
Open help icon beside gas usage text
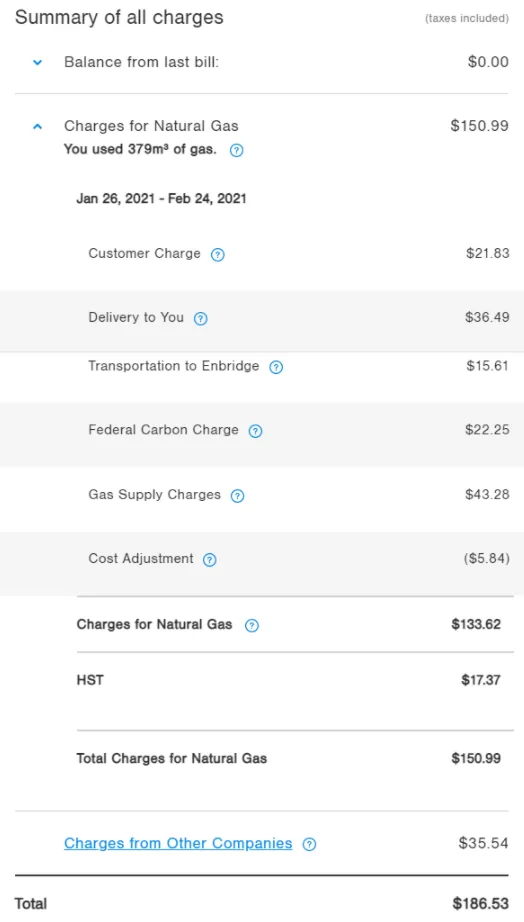[x=236, y=151]
